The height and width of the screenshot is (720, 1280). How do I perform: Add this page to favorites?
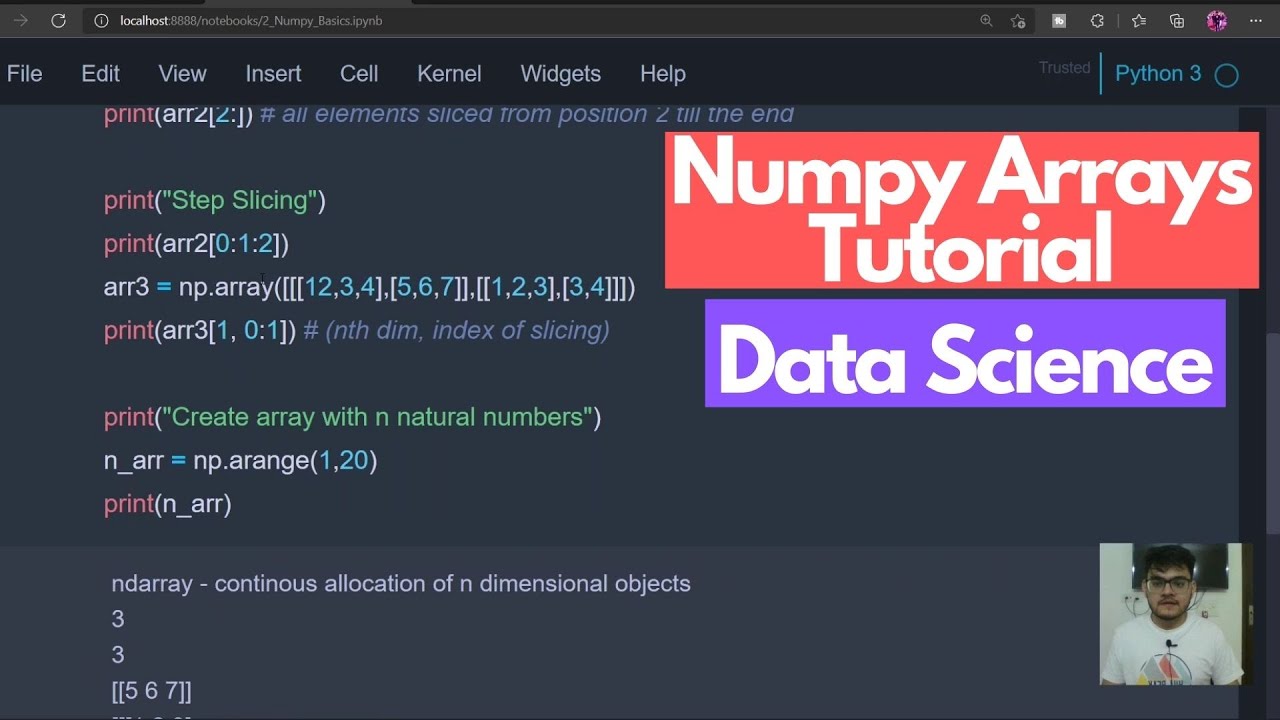[x=1018, y=20]
